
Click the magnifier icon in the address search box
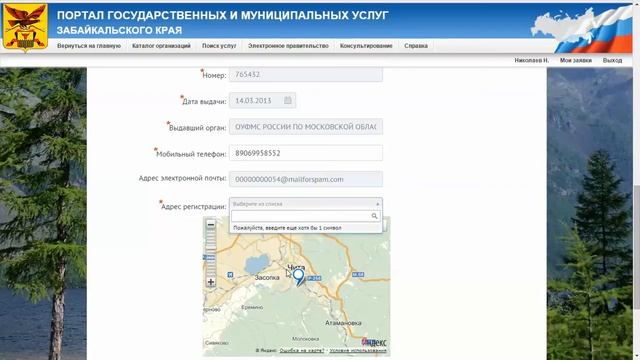pyautogui.click(x=374, y=216)
